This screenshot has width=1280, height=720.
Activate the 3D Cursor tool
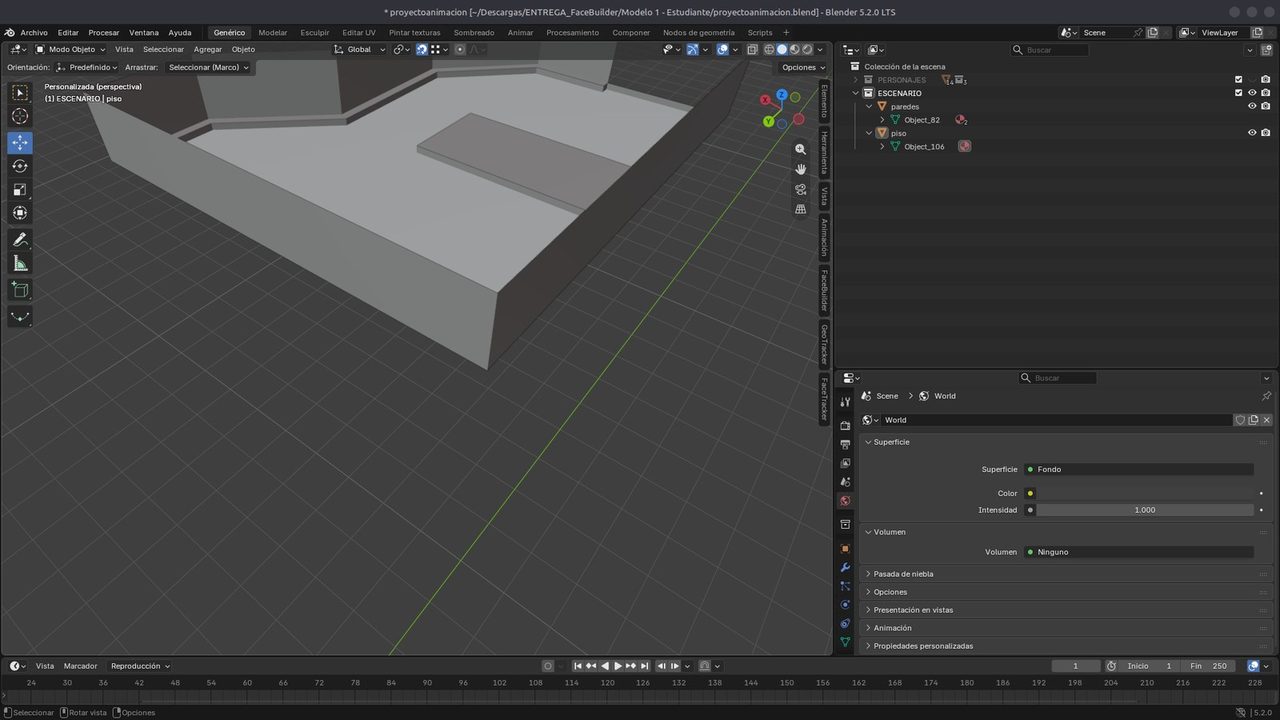click(20, 117)
